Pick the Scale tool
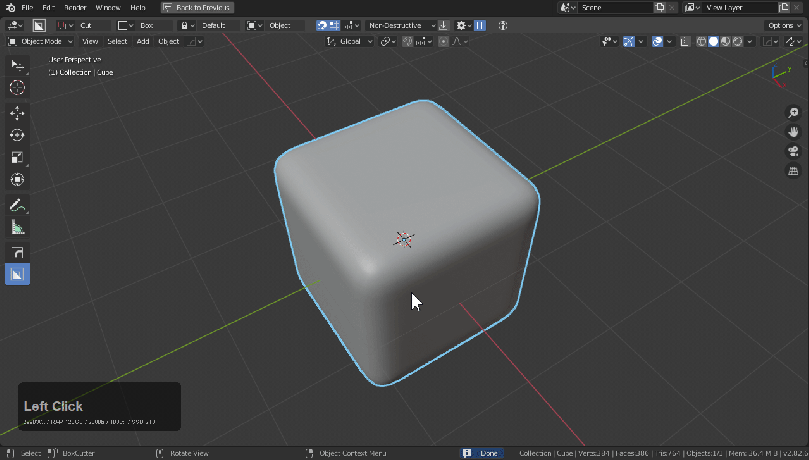This screenshot has width=809, height=460. (x=17, y=157)
